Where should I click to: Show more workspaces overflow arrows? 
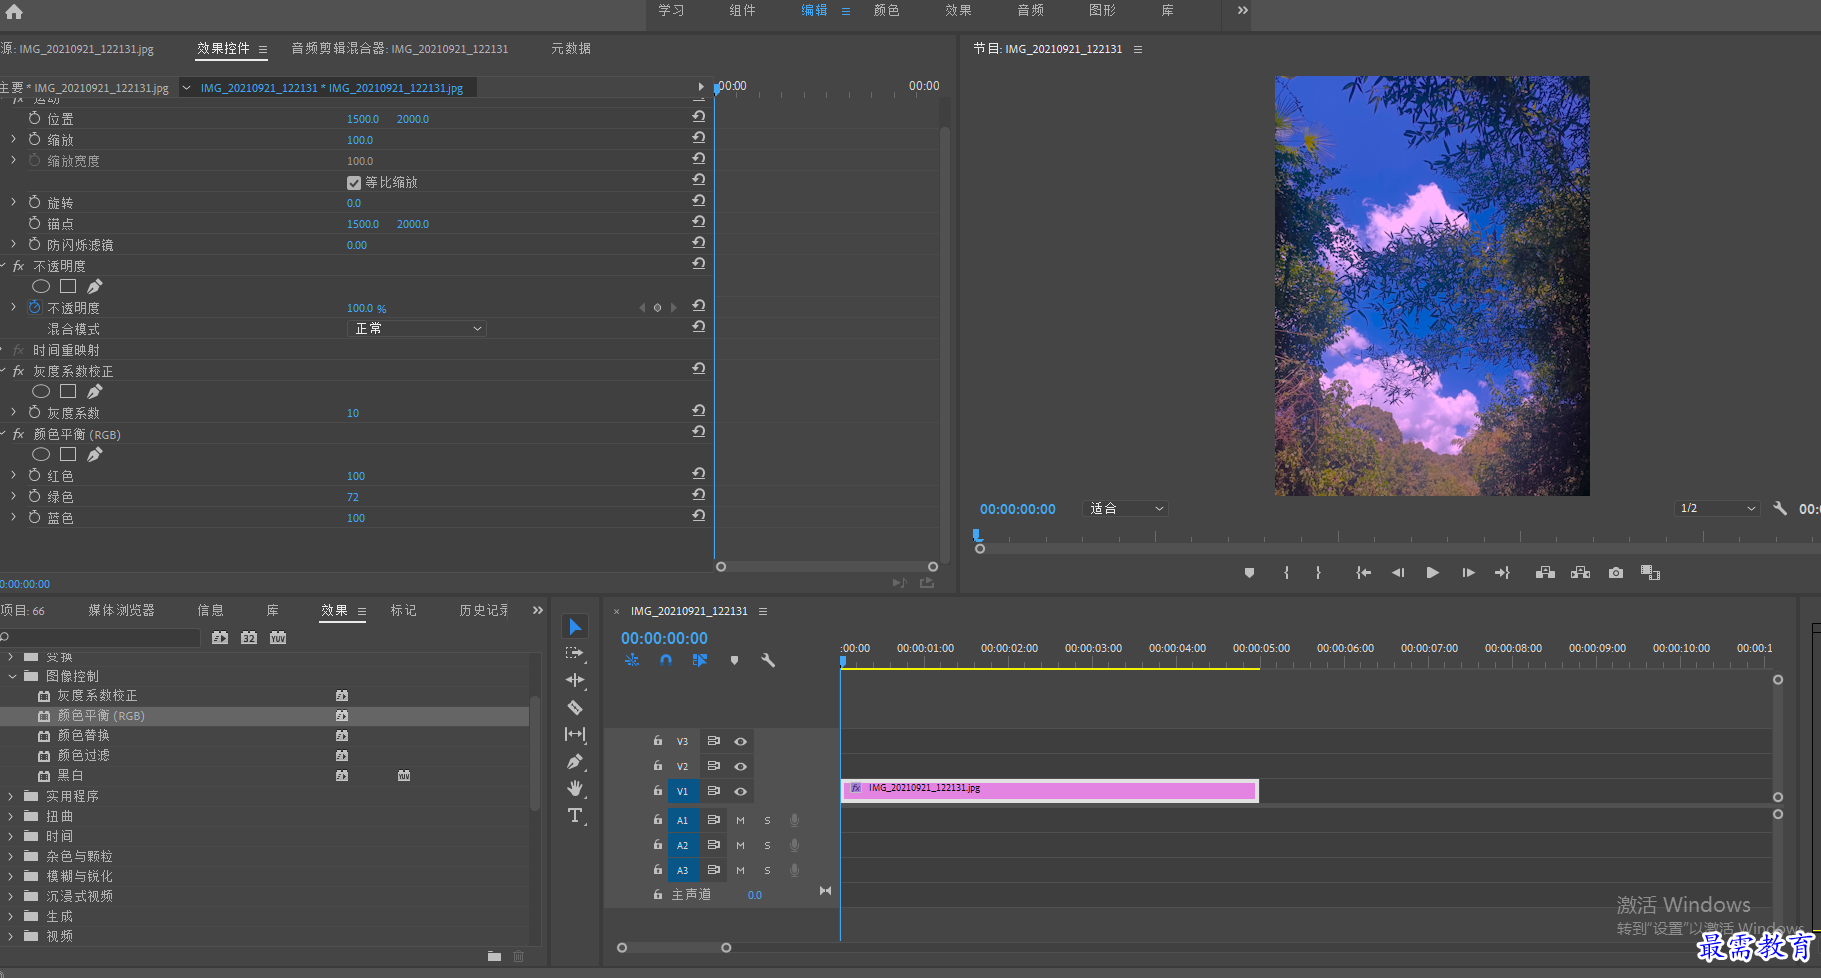pyautogui.click(x=1242, y=10)
